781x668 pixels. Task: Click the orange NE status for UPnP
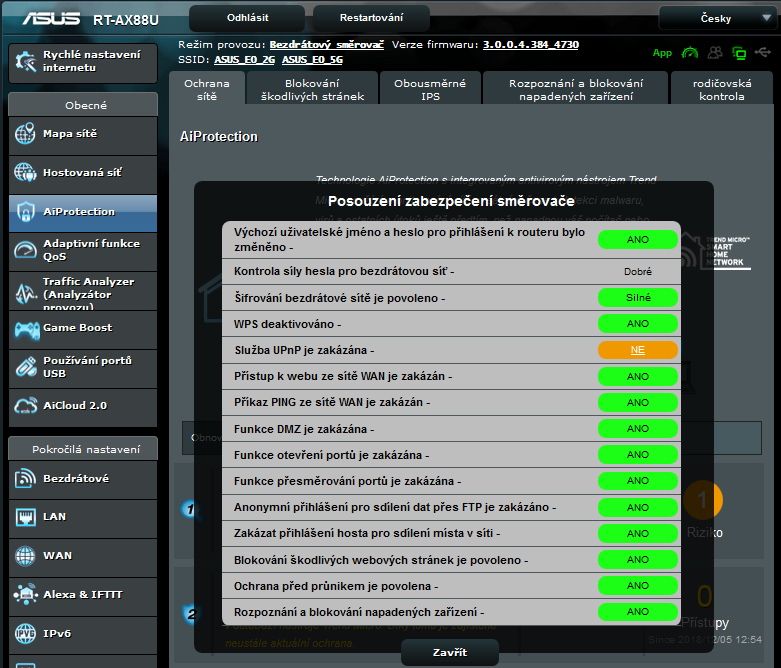click(637, 350)
